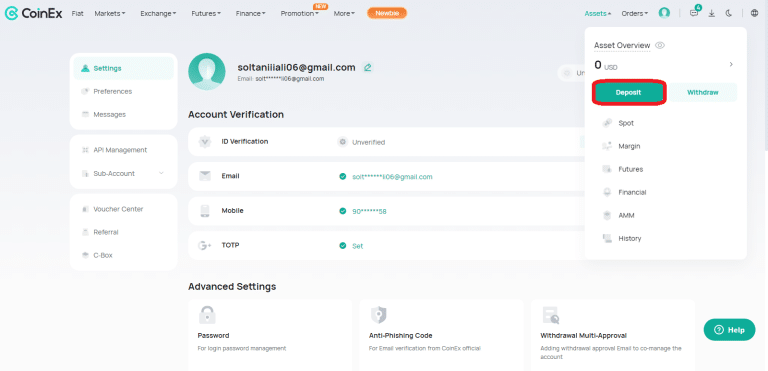Click the History icon in assets menu

pos(607,238)
